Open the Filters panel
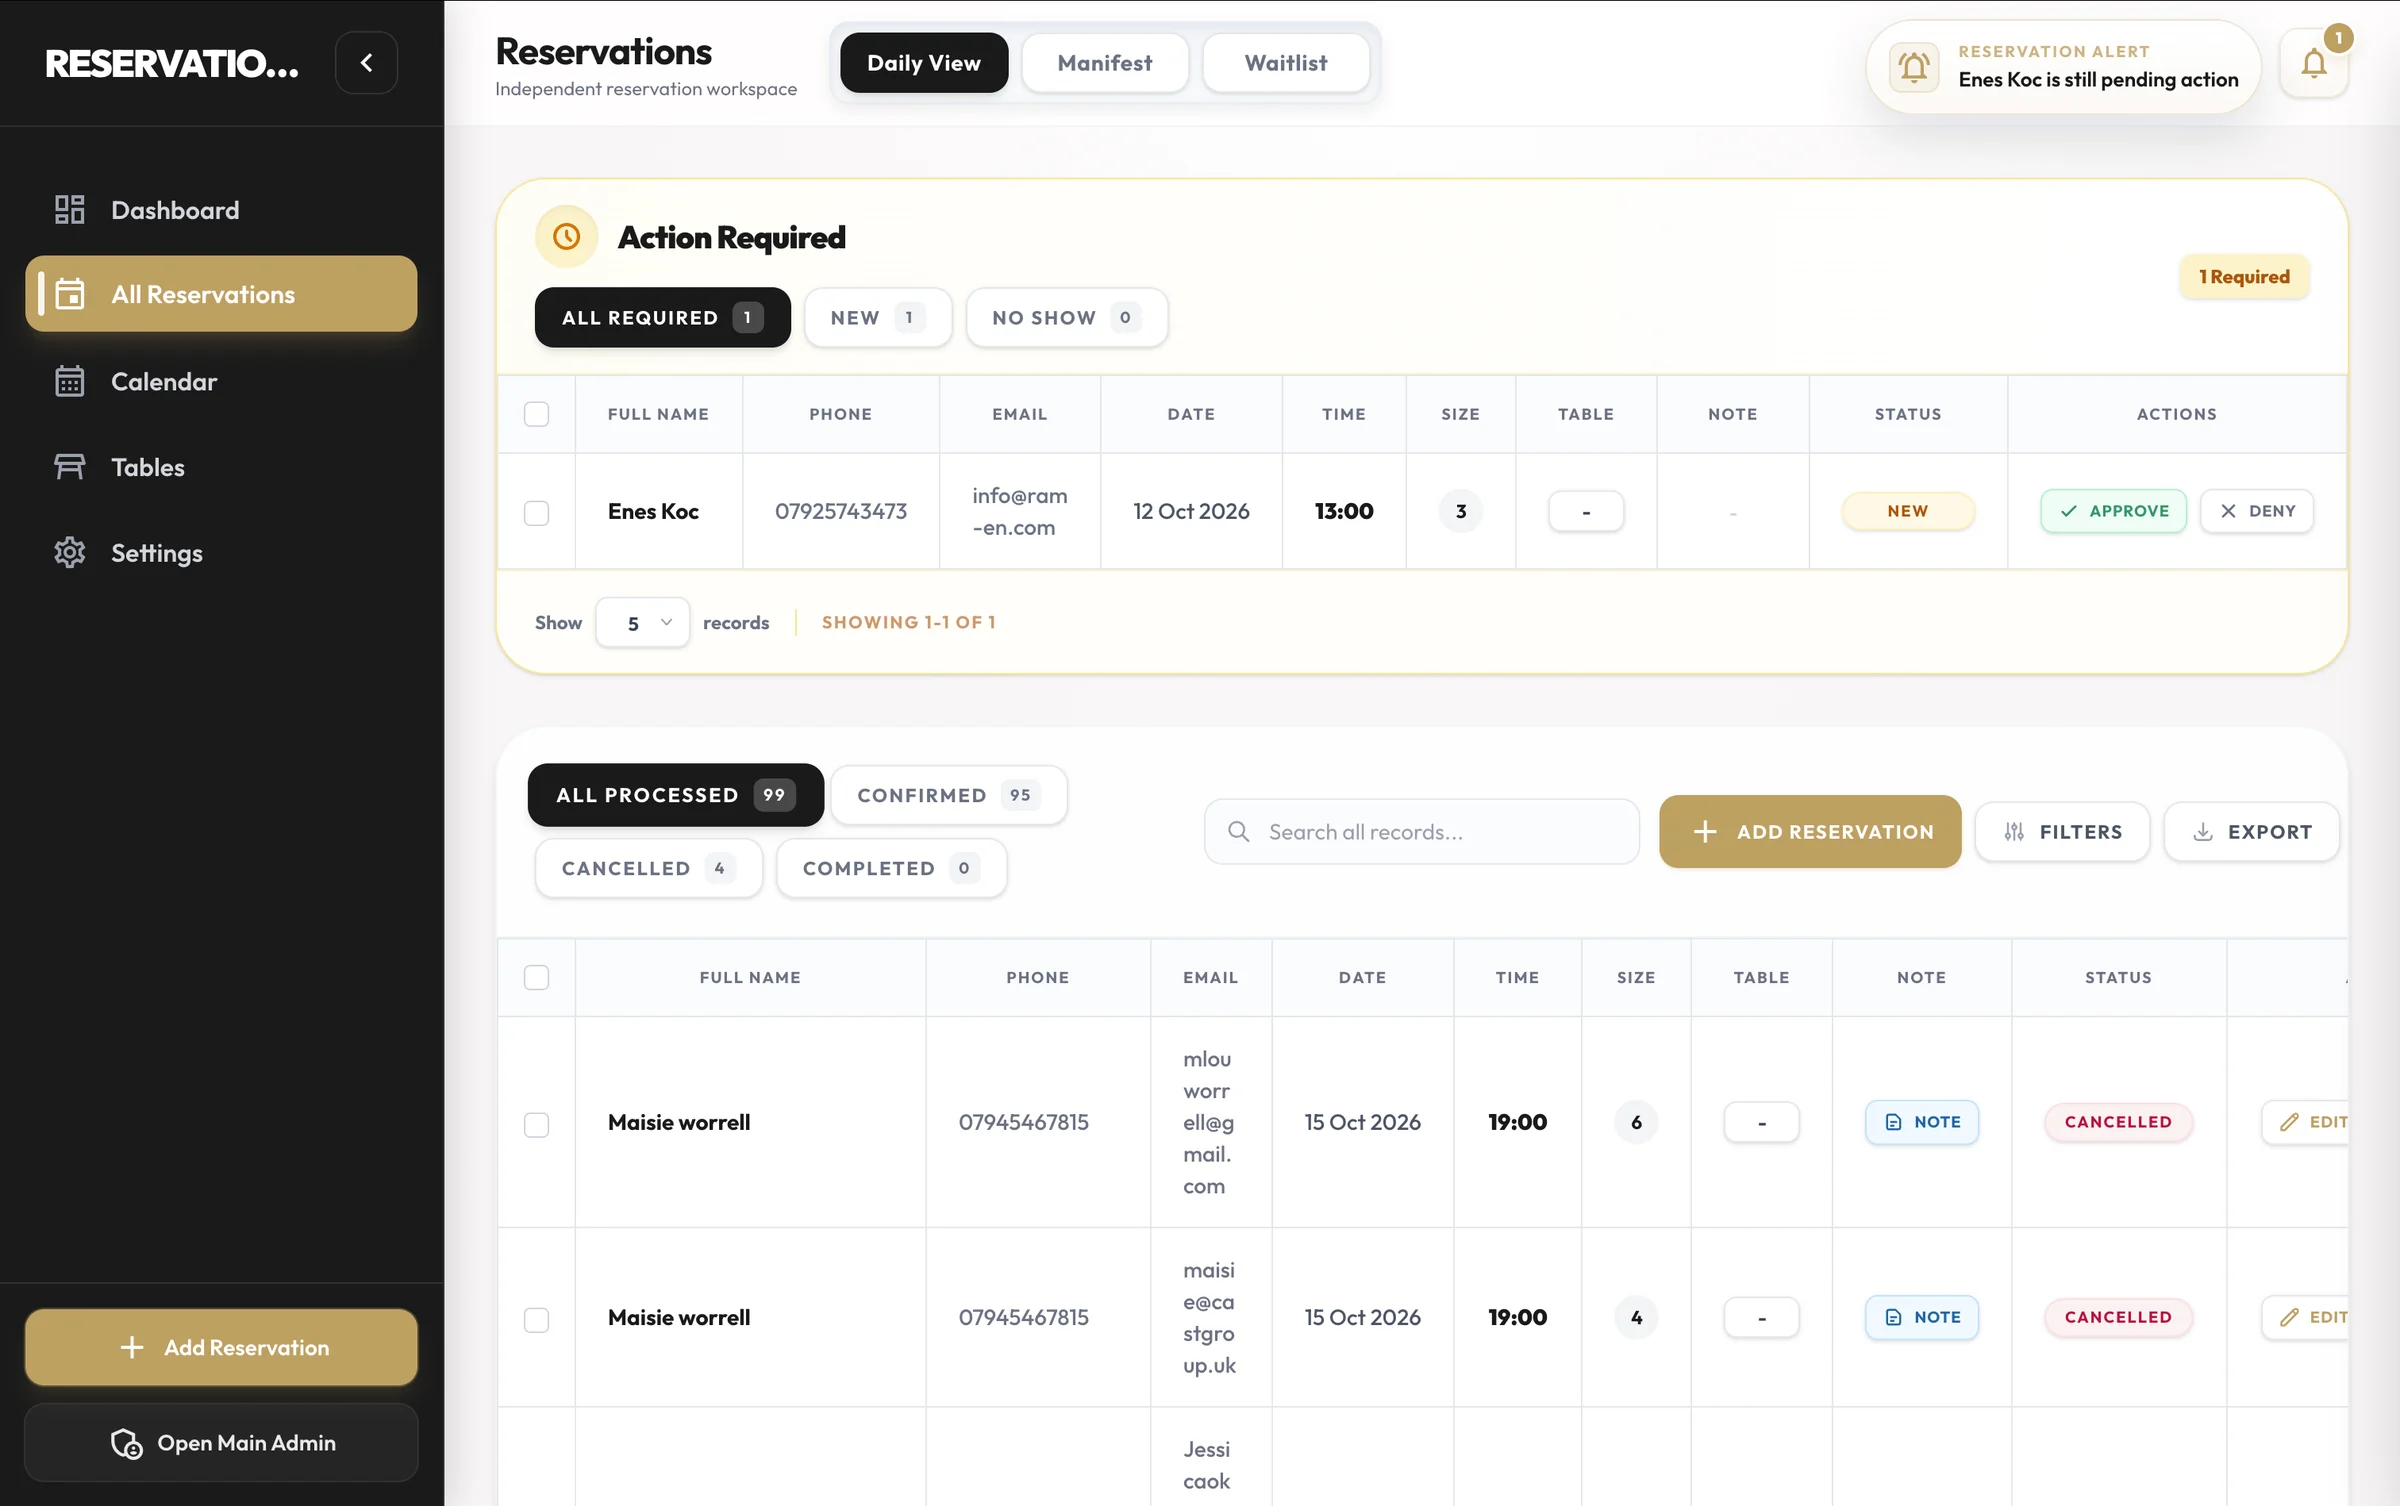The width and height of the screenshot is (2400, 1506). [2062, 832]
